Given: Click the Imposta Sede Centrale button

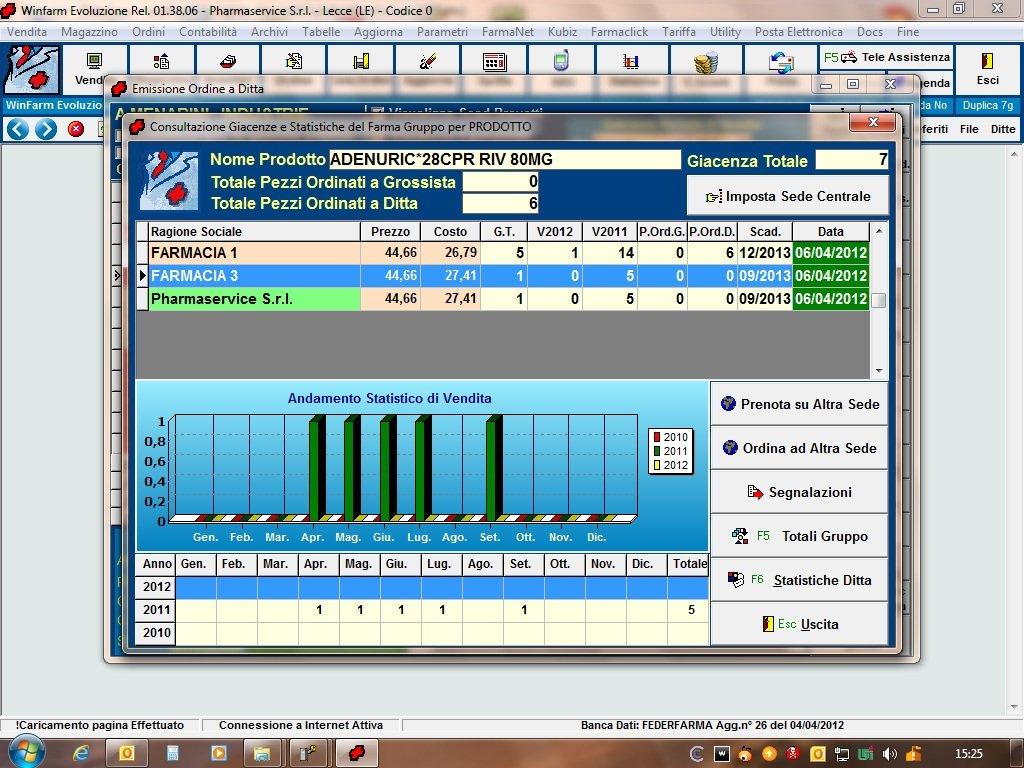Looking at the screenshot, I should pyautogui.click(x=787, y=197).
